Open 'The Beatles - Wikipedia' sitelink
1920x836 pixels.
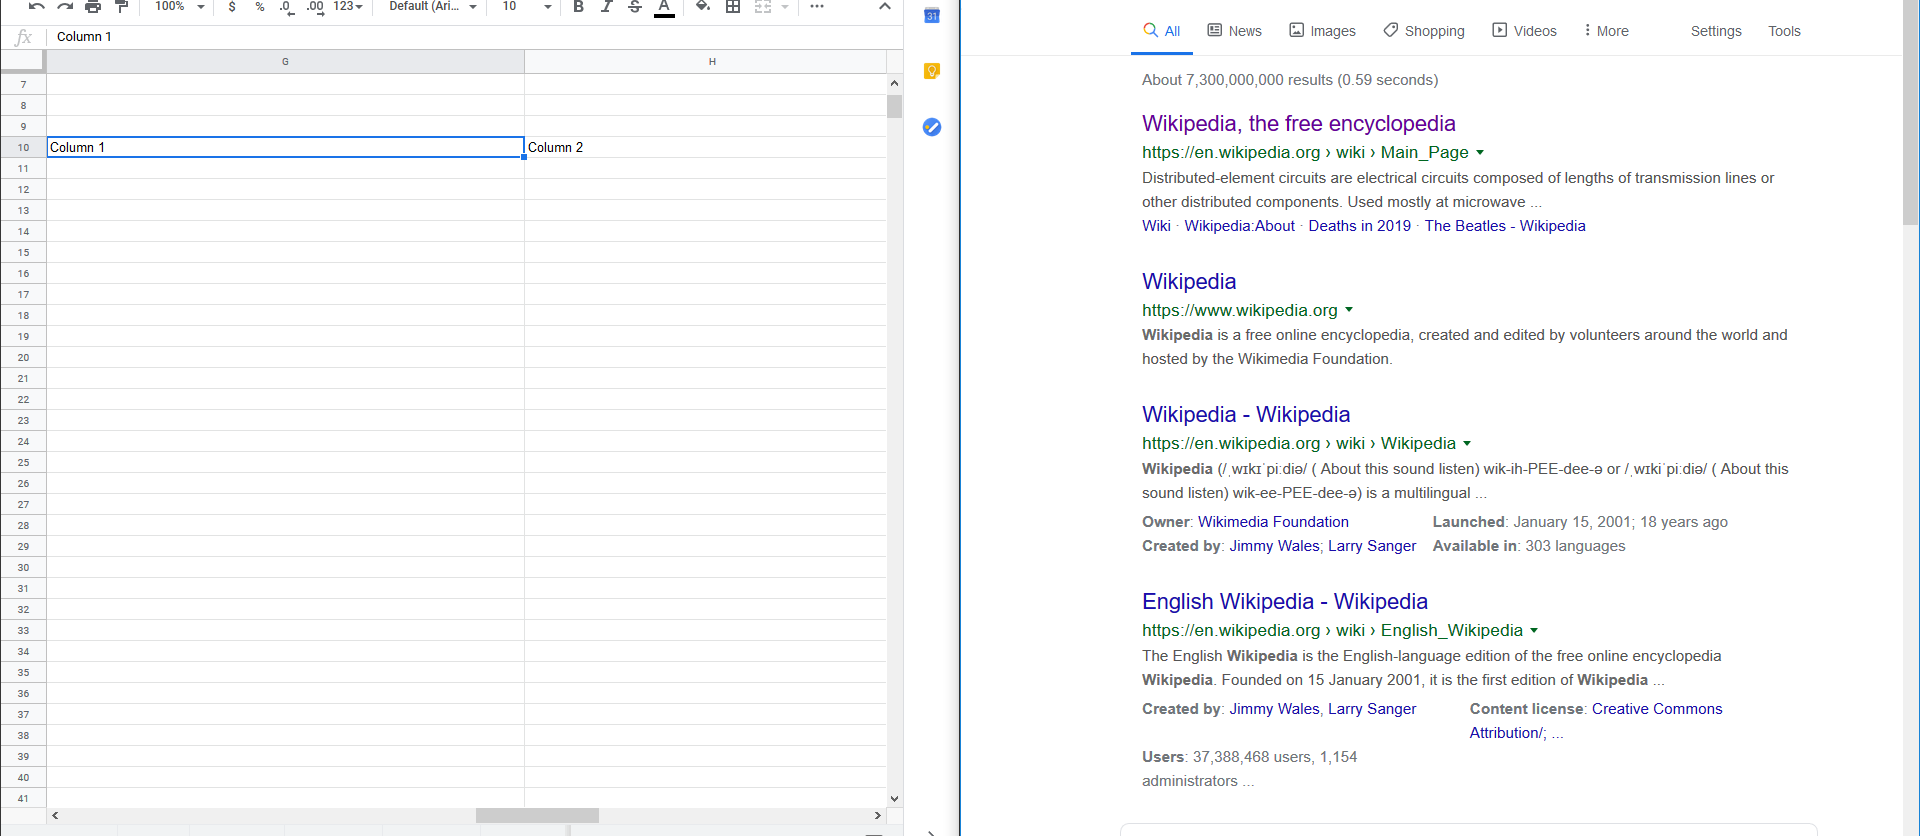1505,226
